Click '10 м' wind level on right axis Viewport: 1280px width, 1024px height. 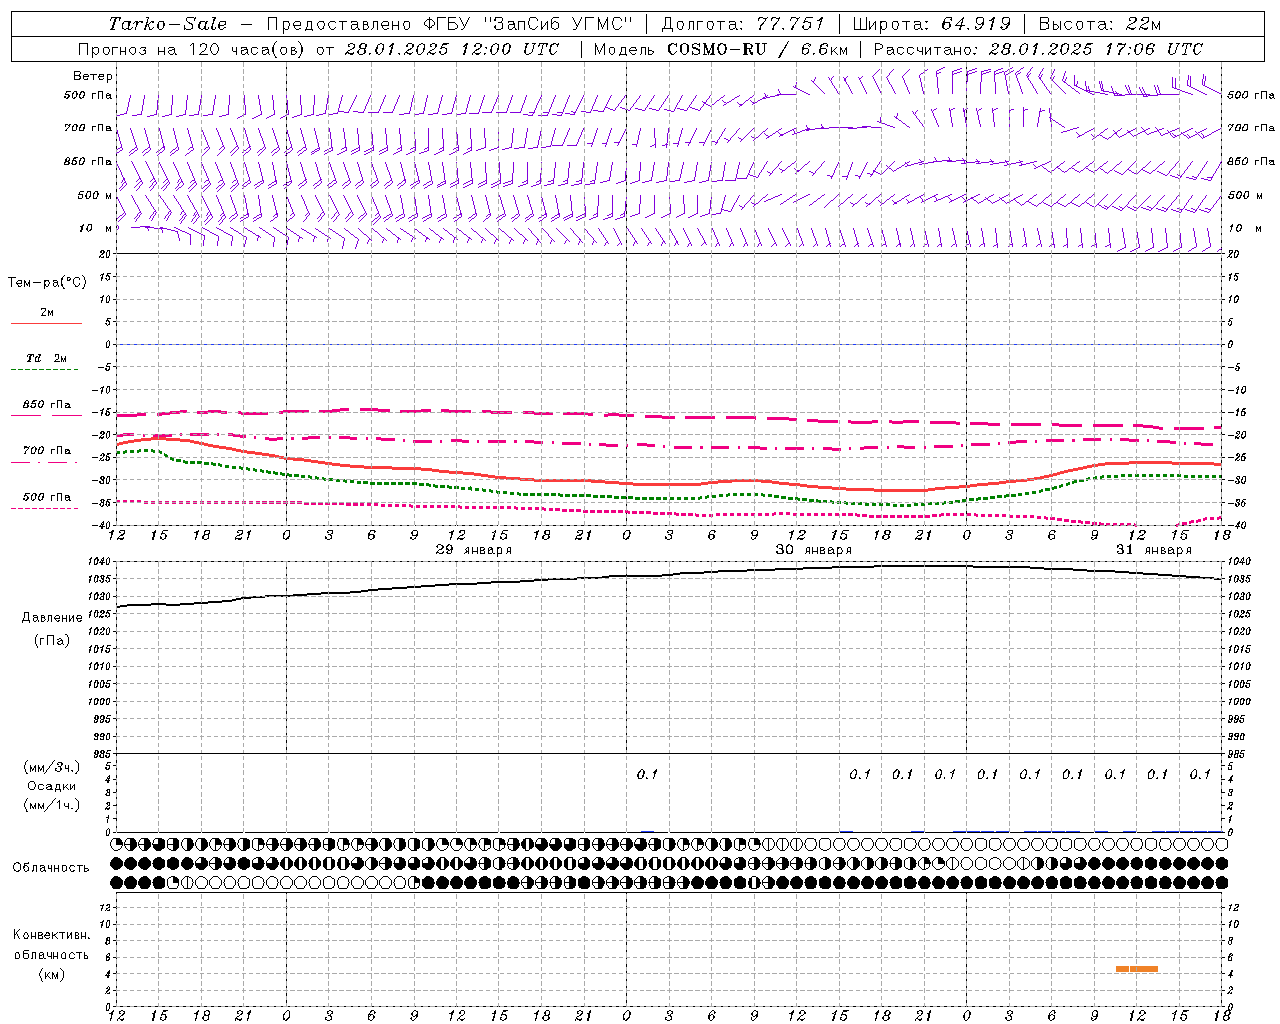[1243, 229]
